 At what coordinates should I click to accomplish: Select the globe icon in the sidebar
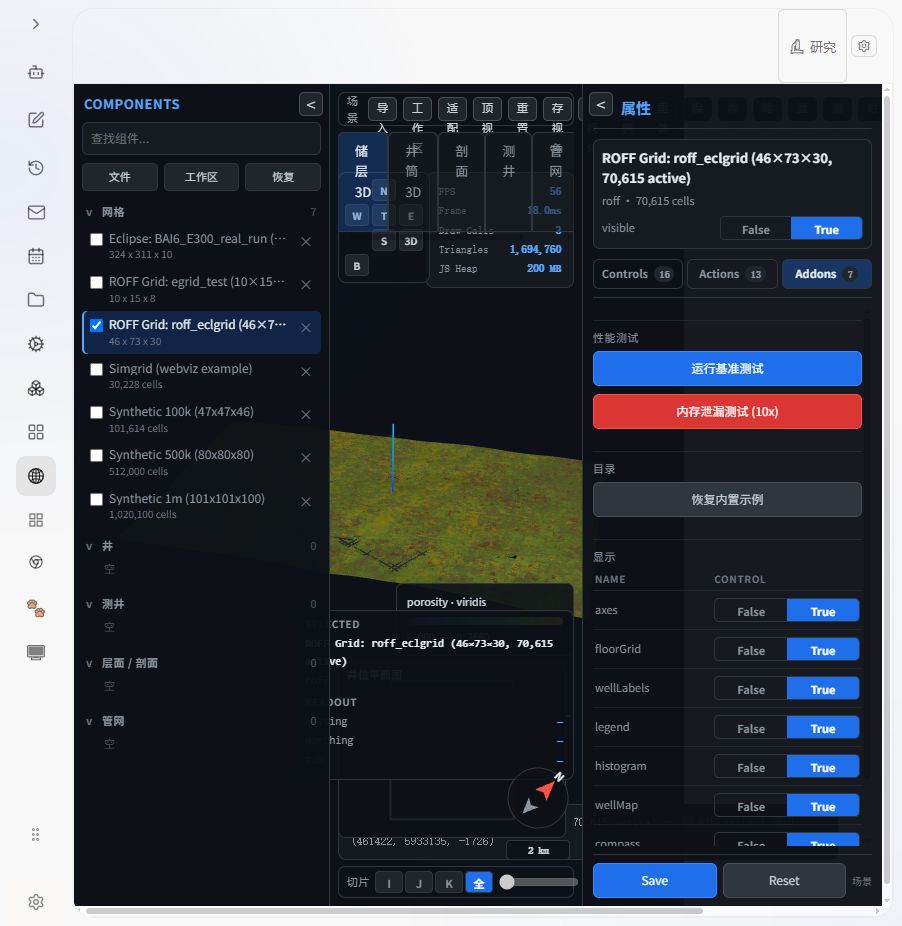point(36,476)
